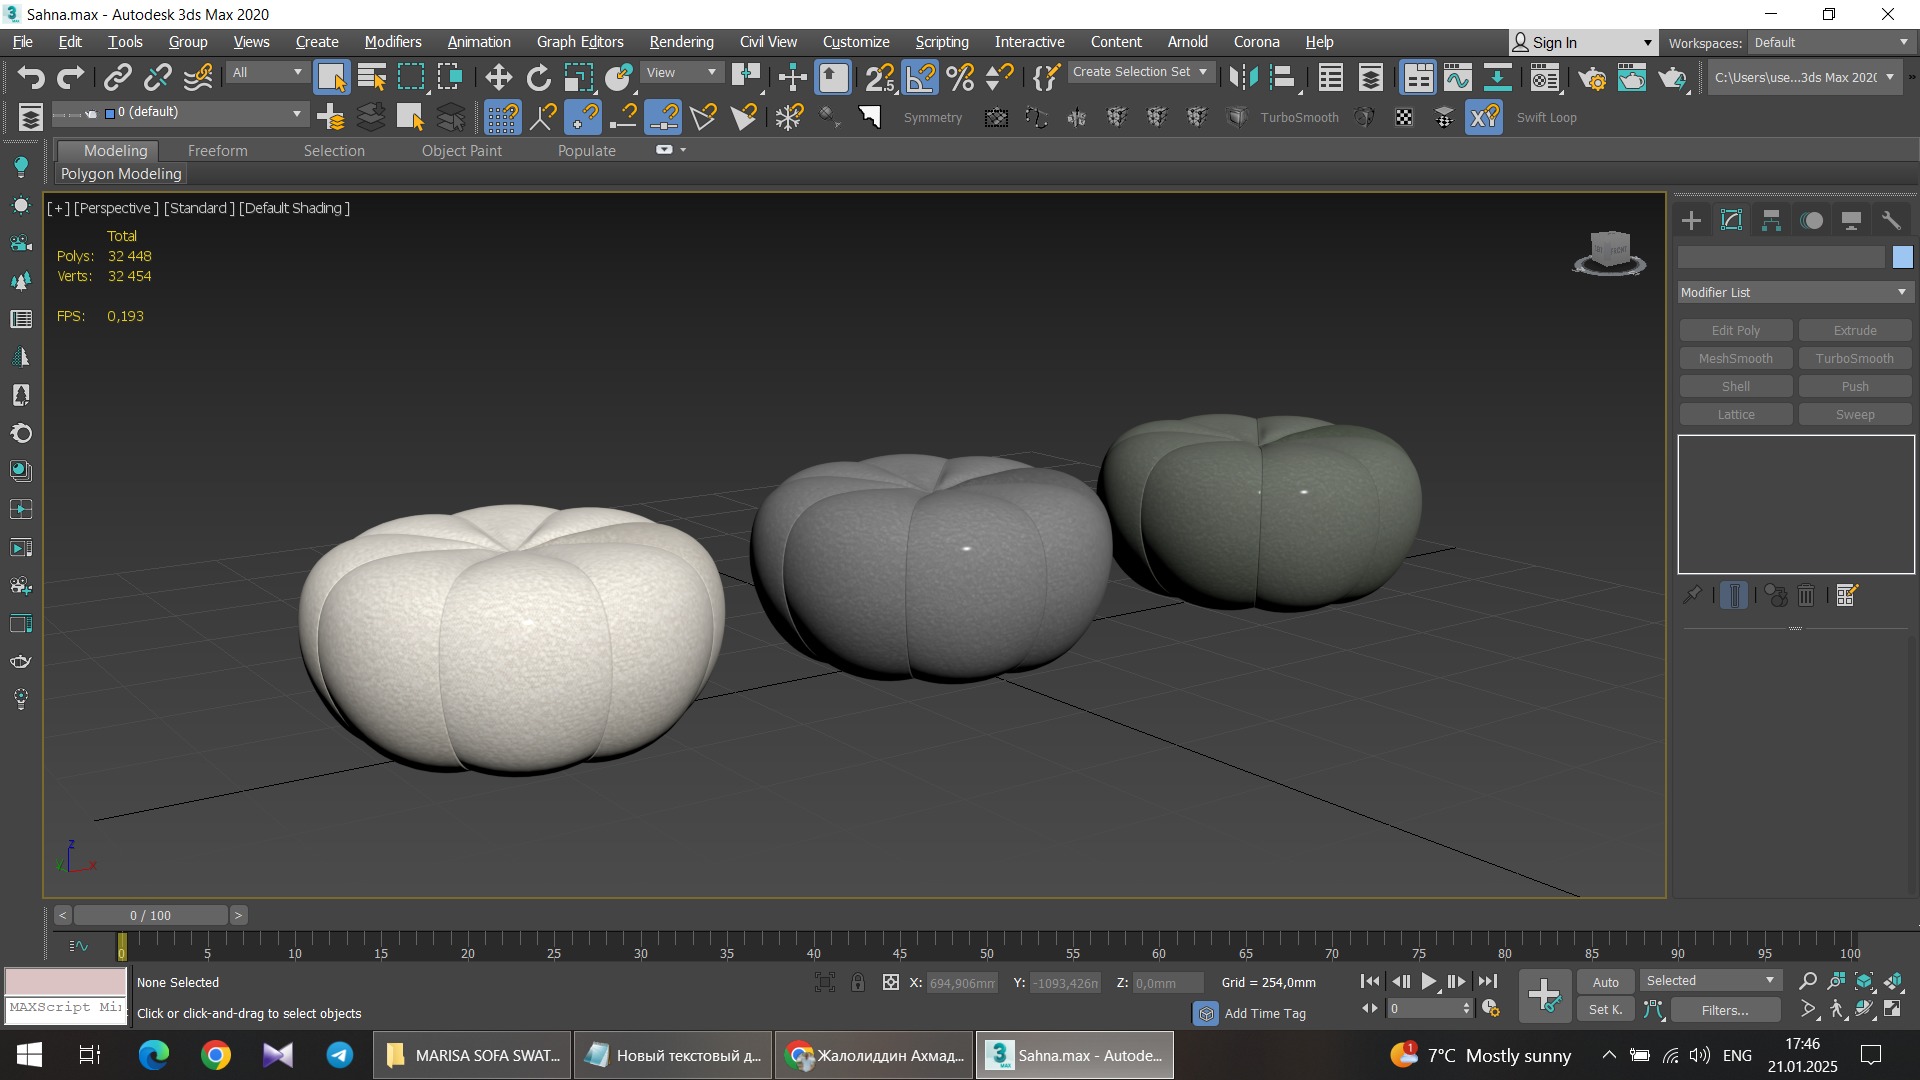The image size is (1920, 1080).
Task: Switch to the Object Paint ribbon tab
Action: [461, 151]
